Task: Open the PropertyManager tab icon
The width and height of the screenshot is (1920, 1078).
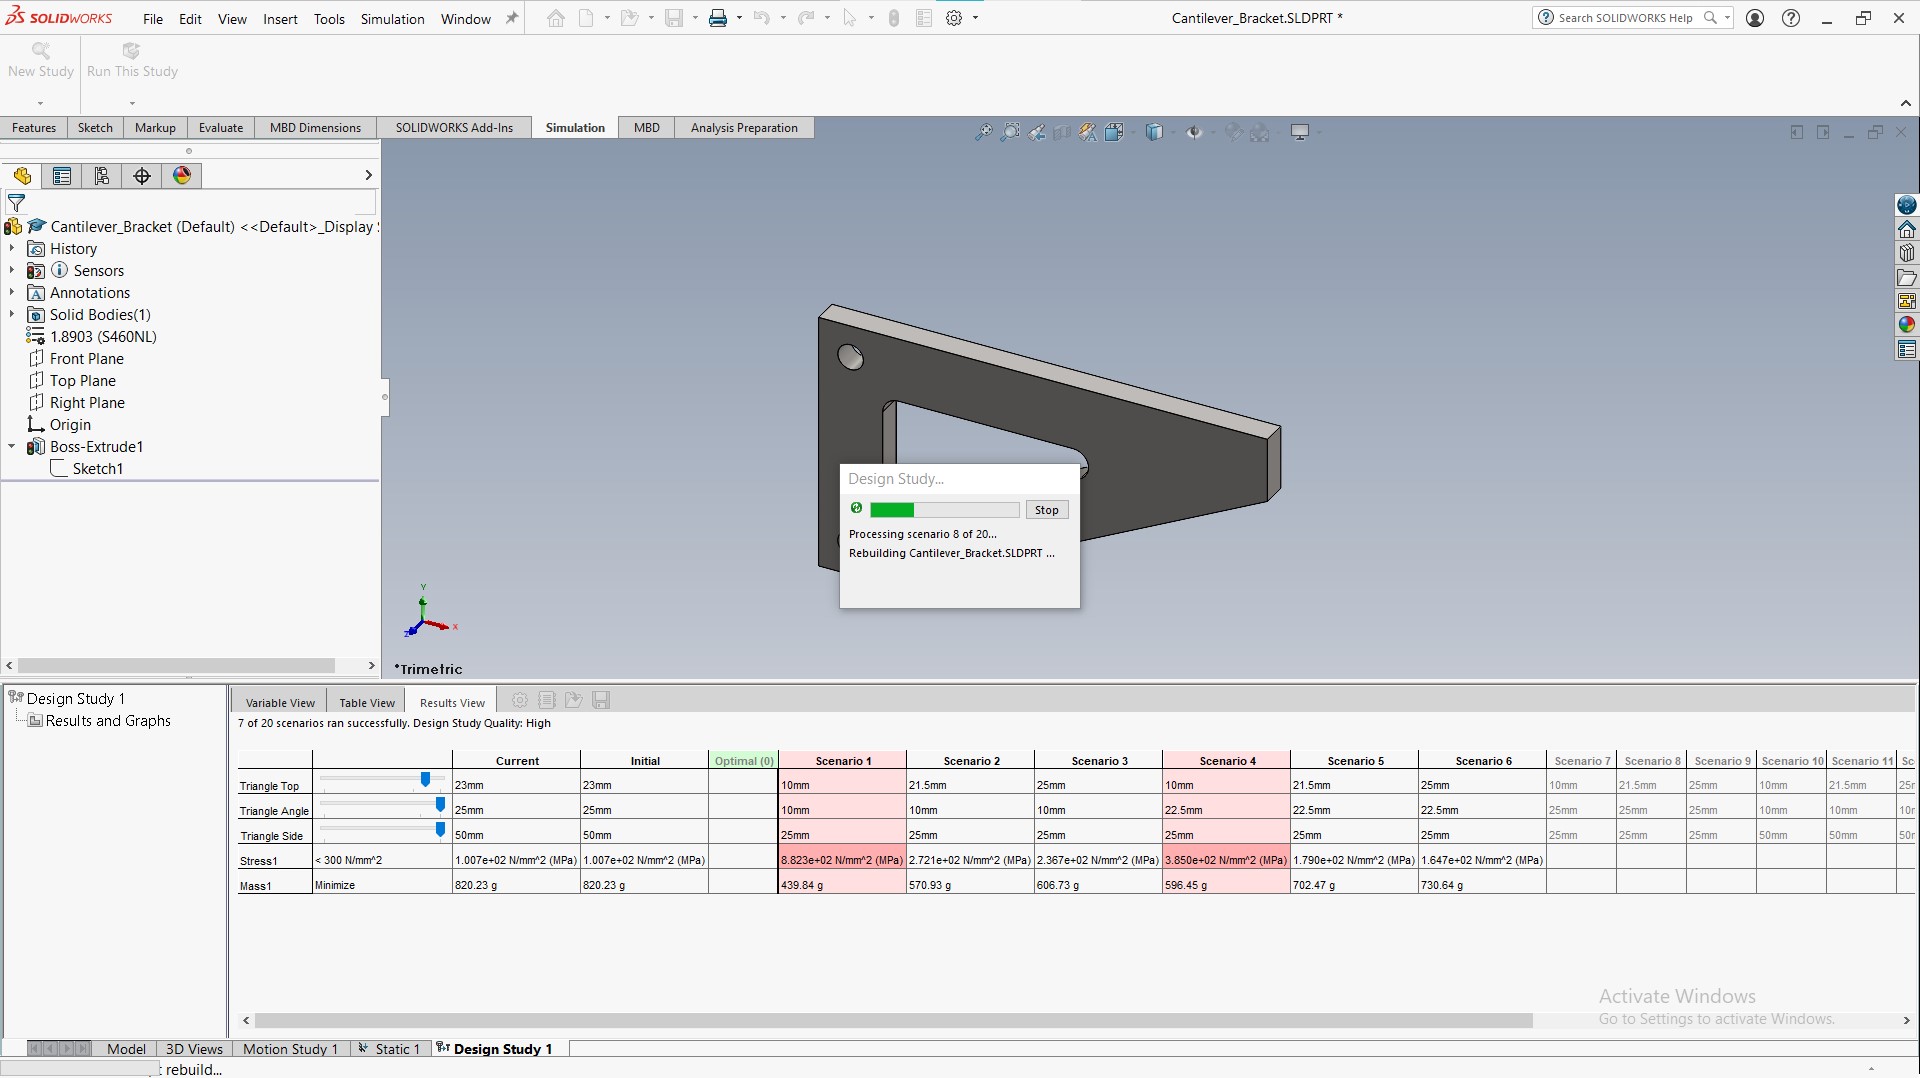Action: coord(62,176)
